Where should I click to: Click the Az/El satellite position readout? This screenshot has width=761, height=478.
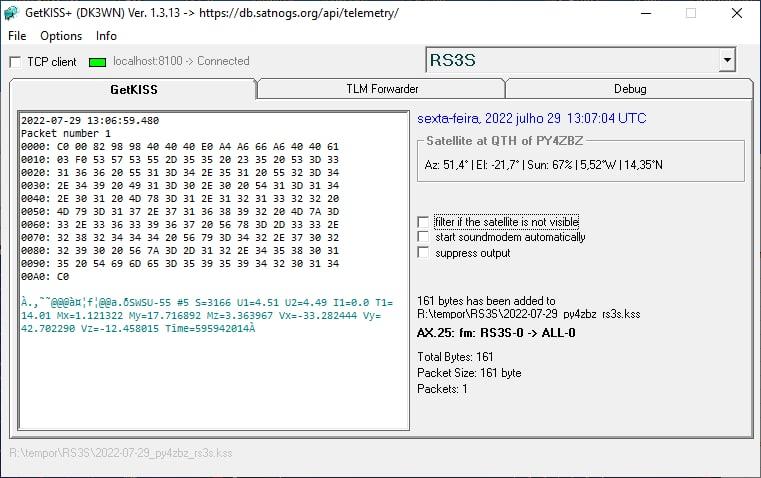point(543,165)
